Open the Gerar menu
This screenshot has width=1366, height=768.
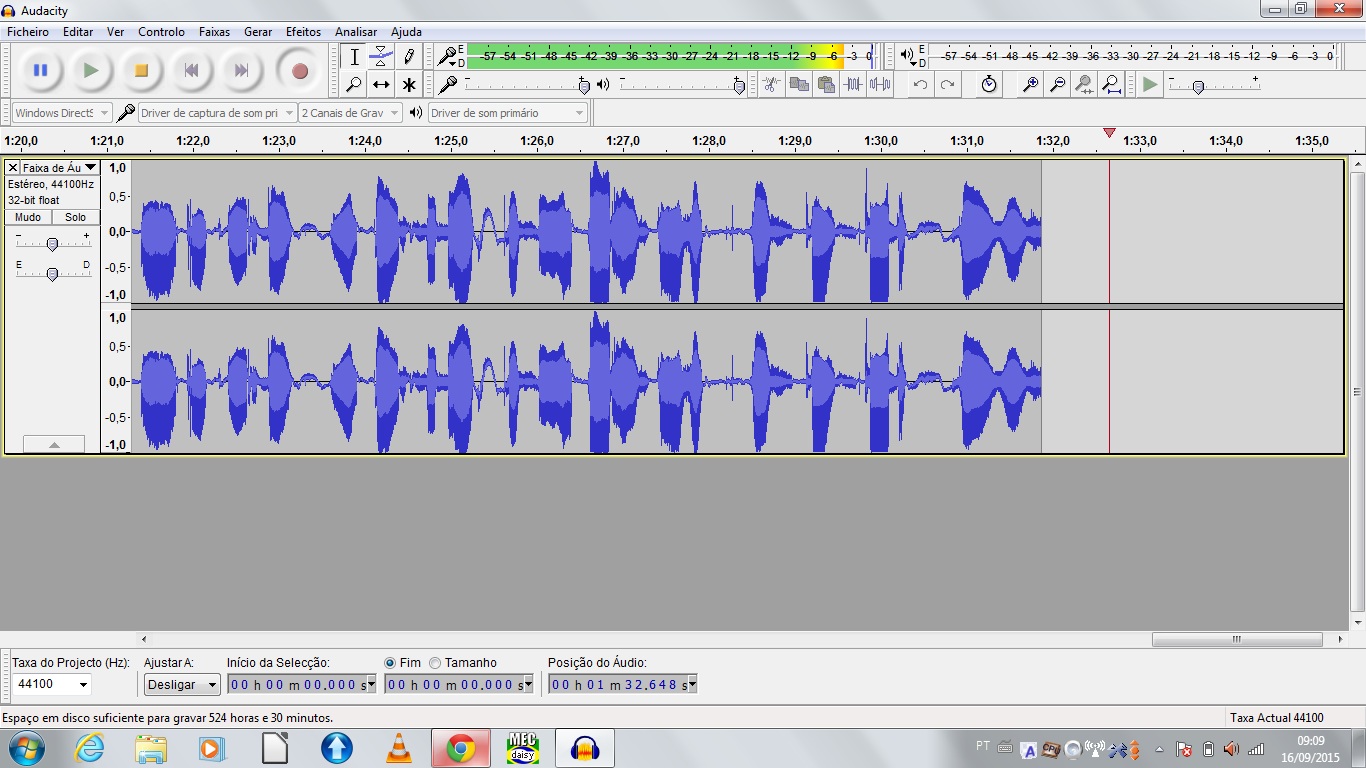coord(258,31)
